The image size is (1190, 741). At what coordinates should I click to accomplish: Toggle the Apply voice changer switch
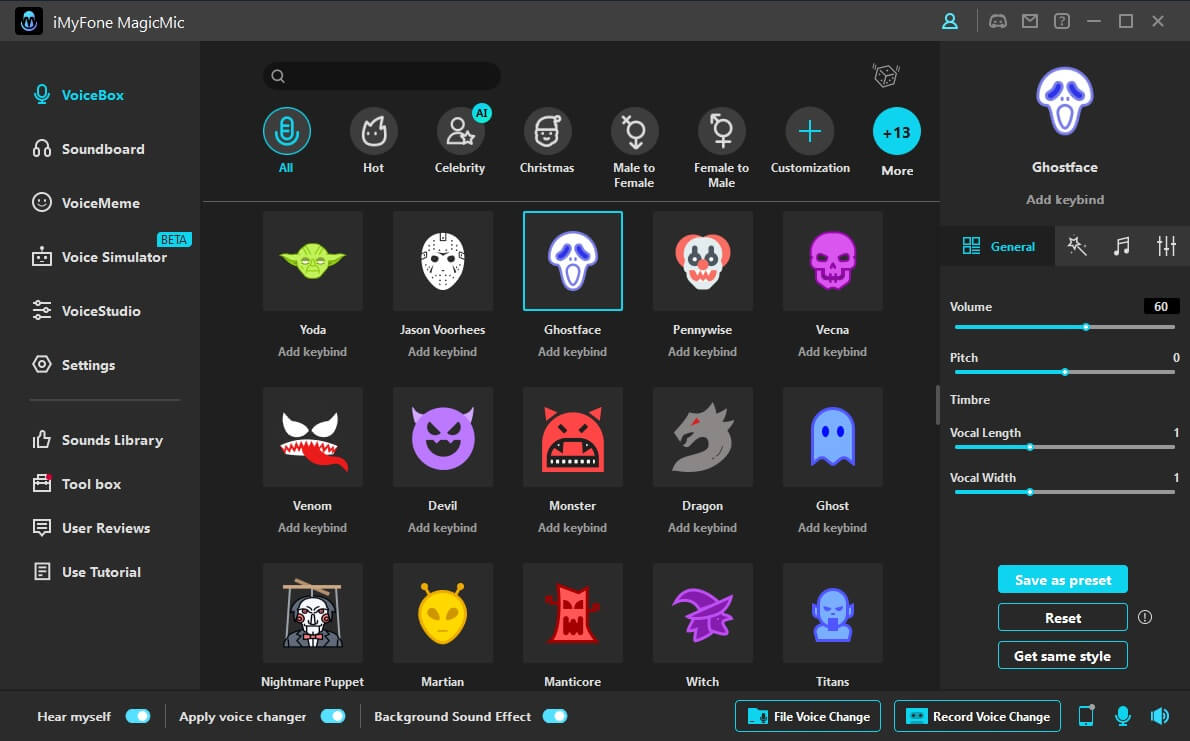pos(333,716)
